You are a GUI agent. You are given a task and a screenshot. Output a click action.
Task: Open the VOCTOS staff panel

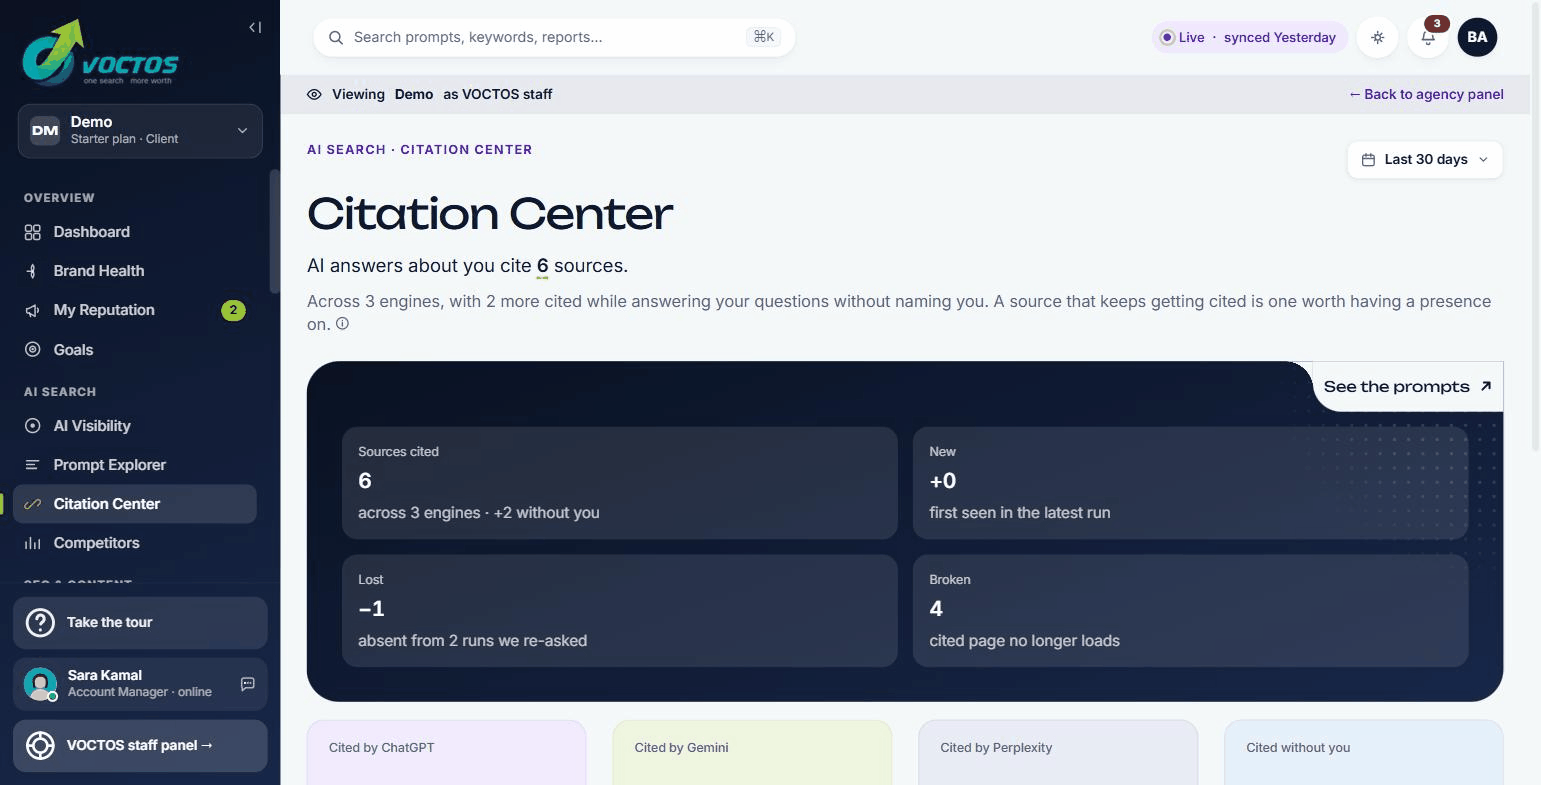[x=140, y=746]
